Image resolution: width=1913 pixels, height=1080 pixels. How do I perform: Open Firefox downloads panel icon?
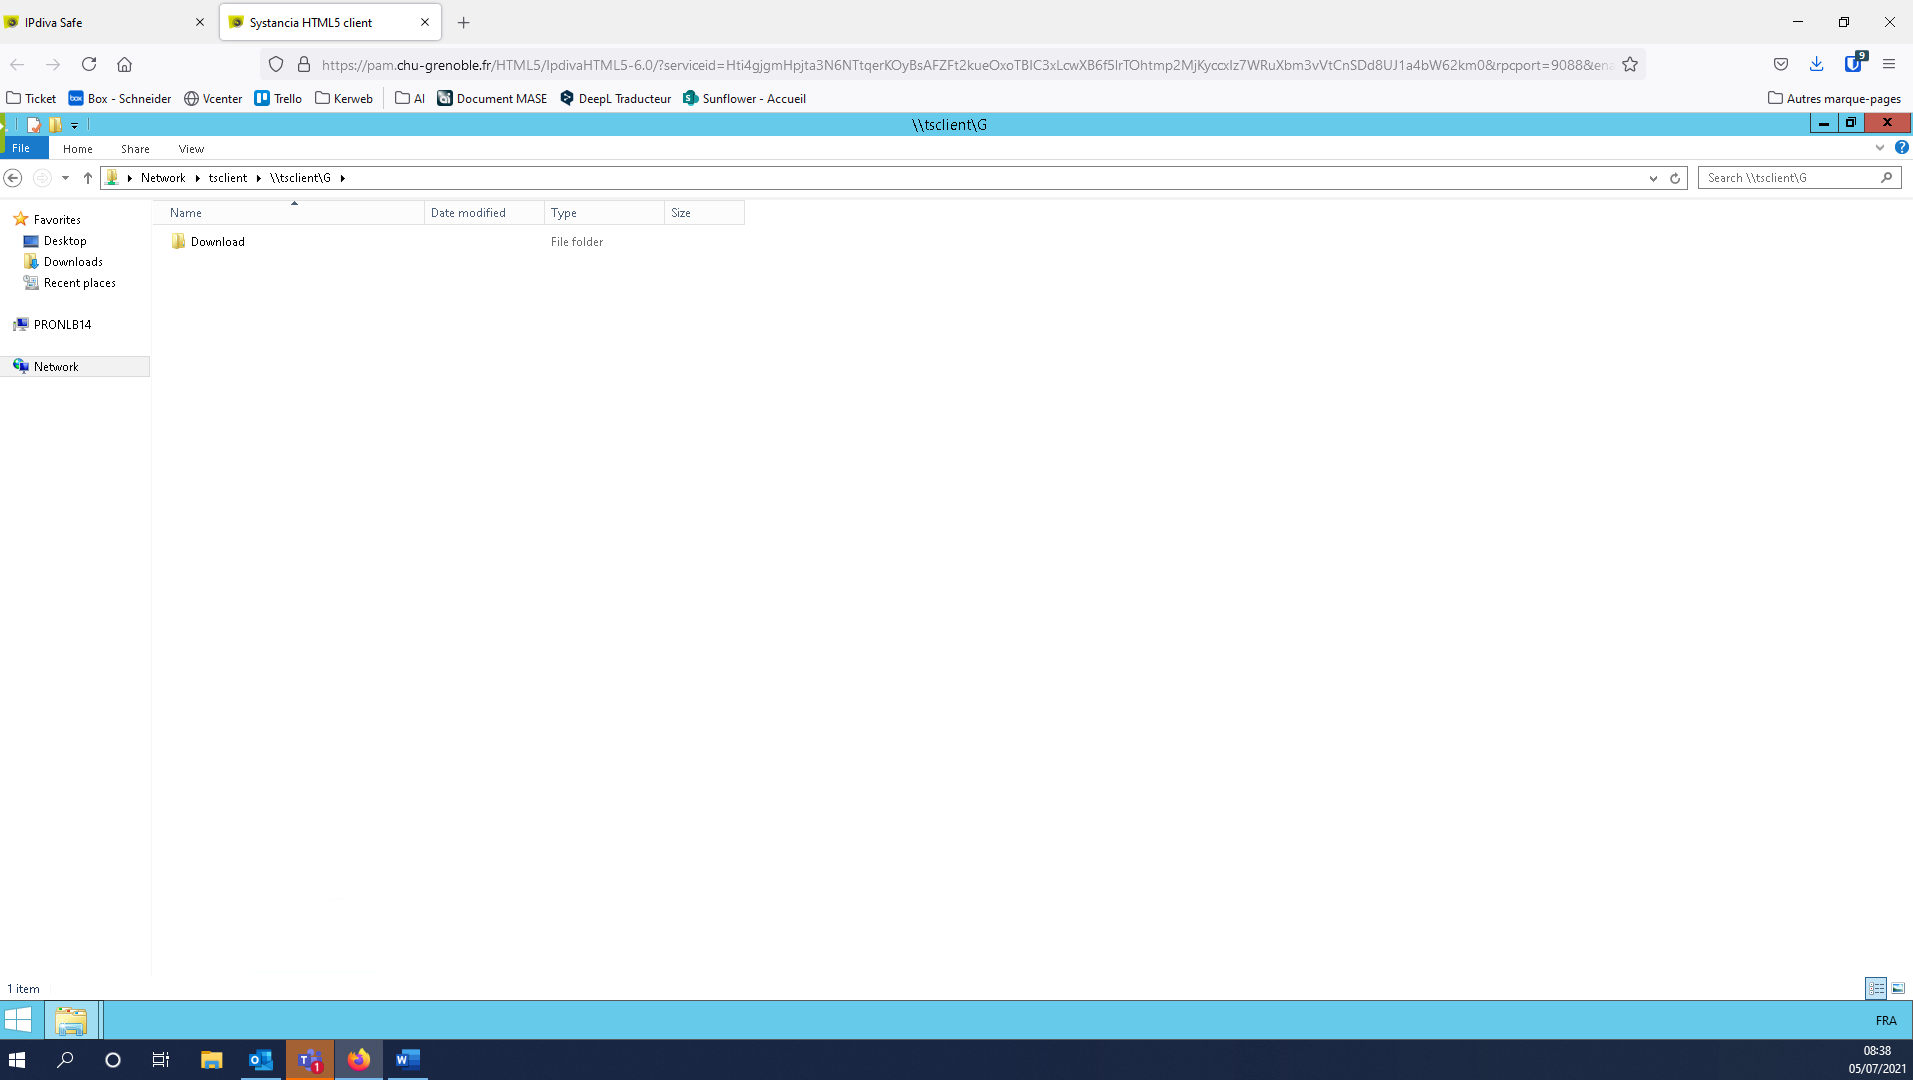[1816, 65]
